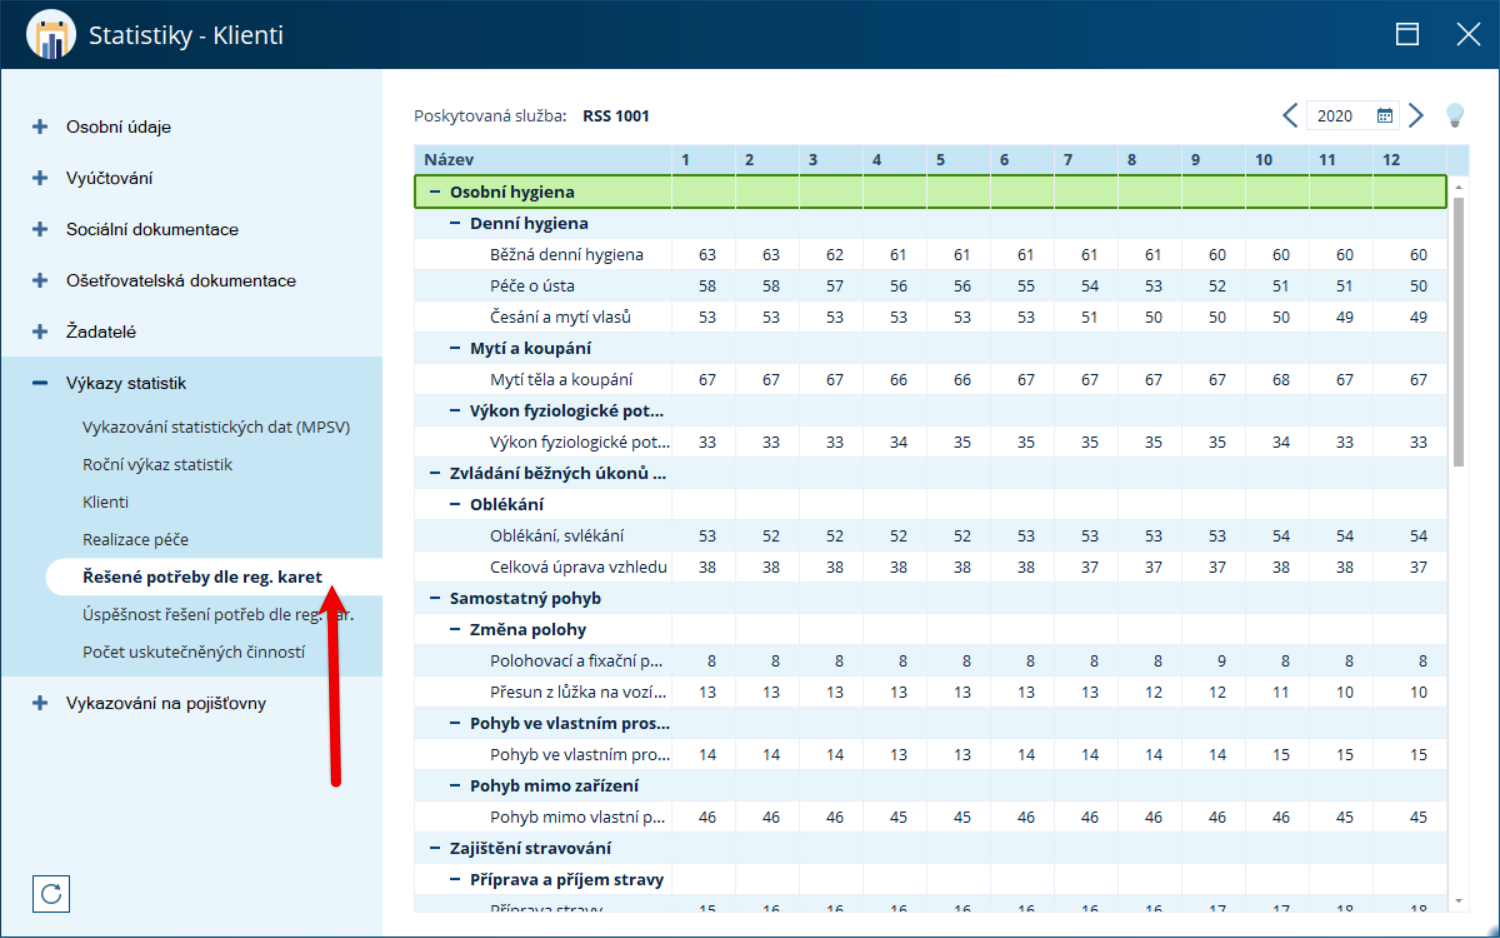
Task: Expand the Vyúčtování section
Action: click(40, 178)
